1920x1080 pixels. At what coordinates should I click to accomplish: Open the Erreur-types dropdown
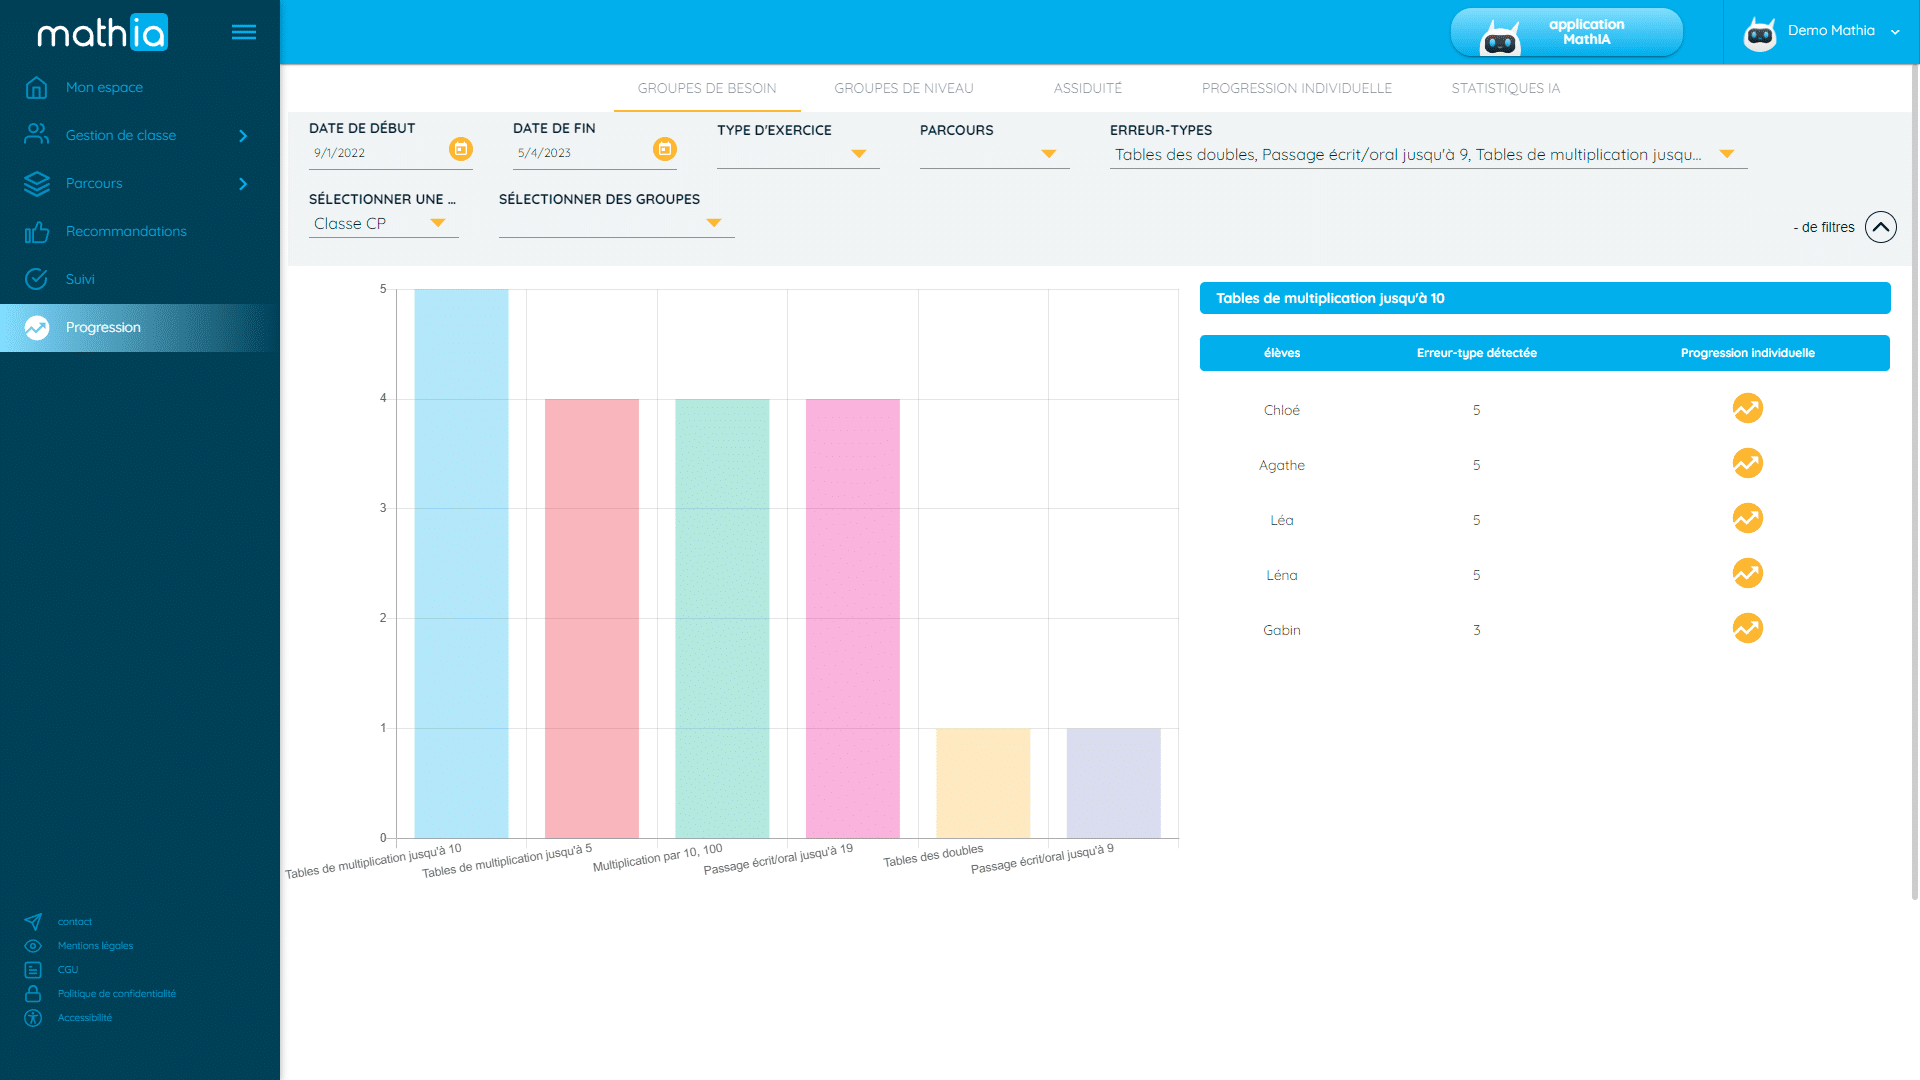(1726, 154)
